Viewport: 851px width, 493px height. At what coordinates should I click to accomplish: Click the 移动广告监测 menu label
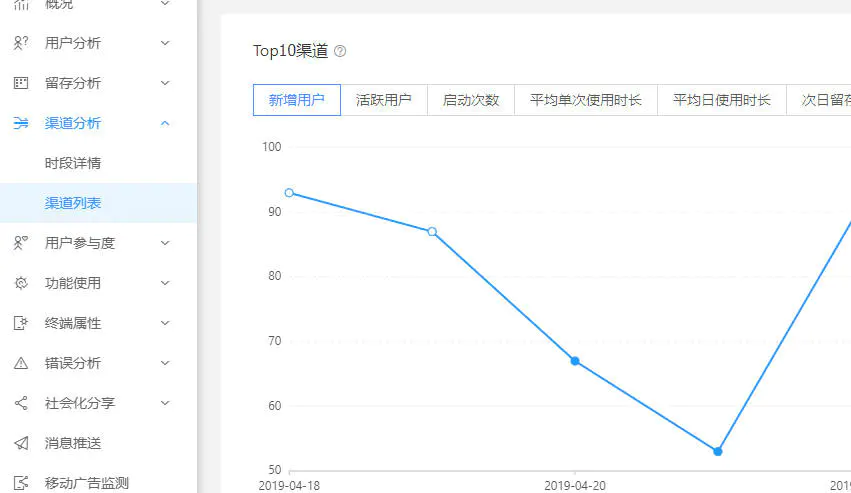(87, 483)
